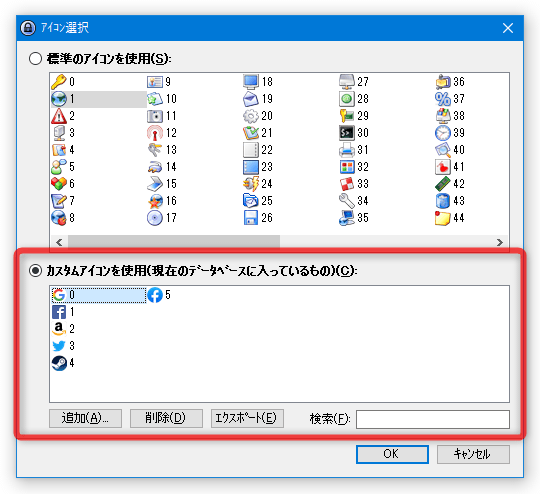Choose the warning triangle icon 2
Screen dimensions: 540x494
tap(59, 116)
